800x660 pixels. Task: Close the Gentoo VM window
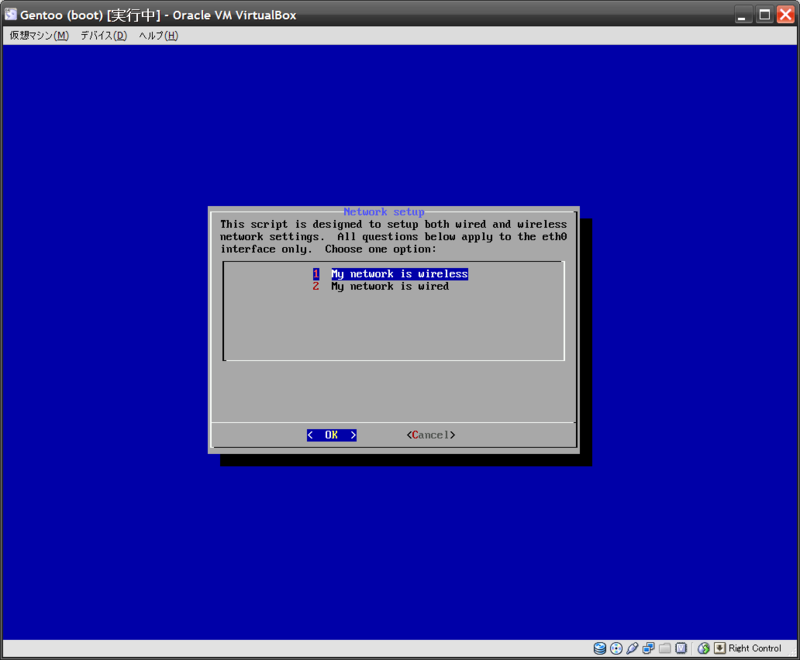point(785,15)
